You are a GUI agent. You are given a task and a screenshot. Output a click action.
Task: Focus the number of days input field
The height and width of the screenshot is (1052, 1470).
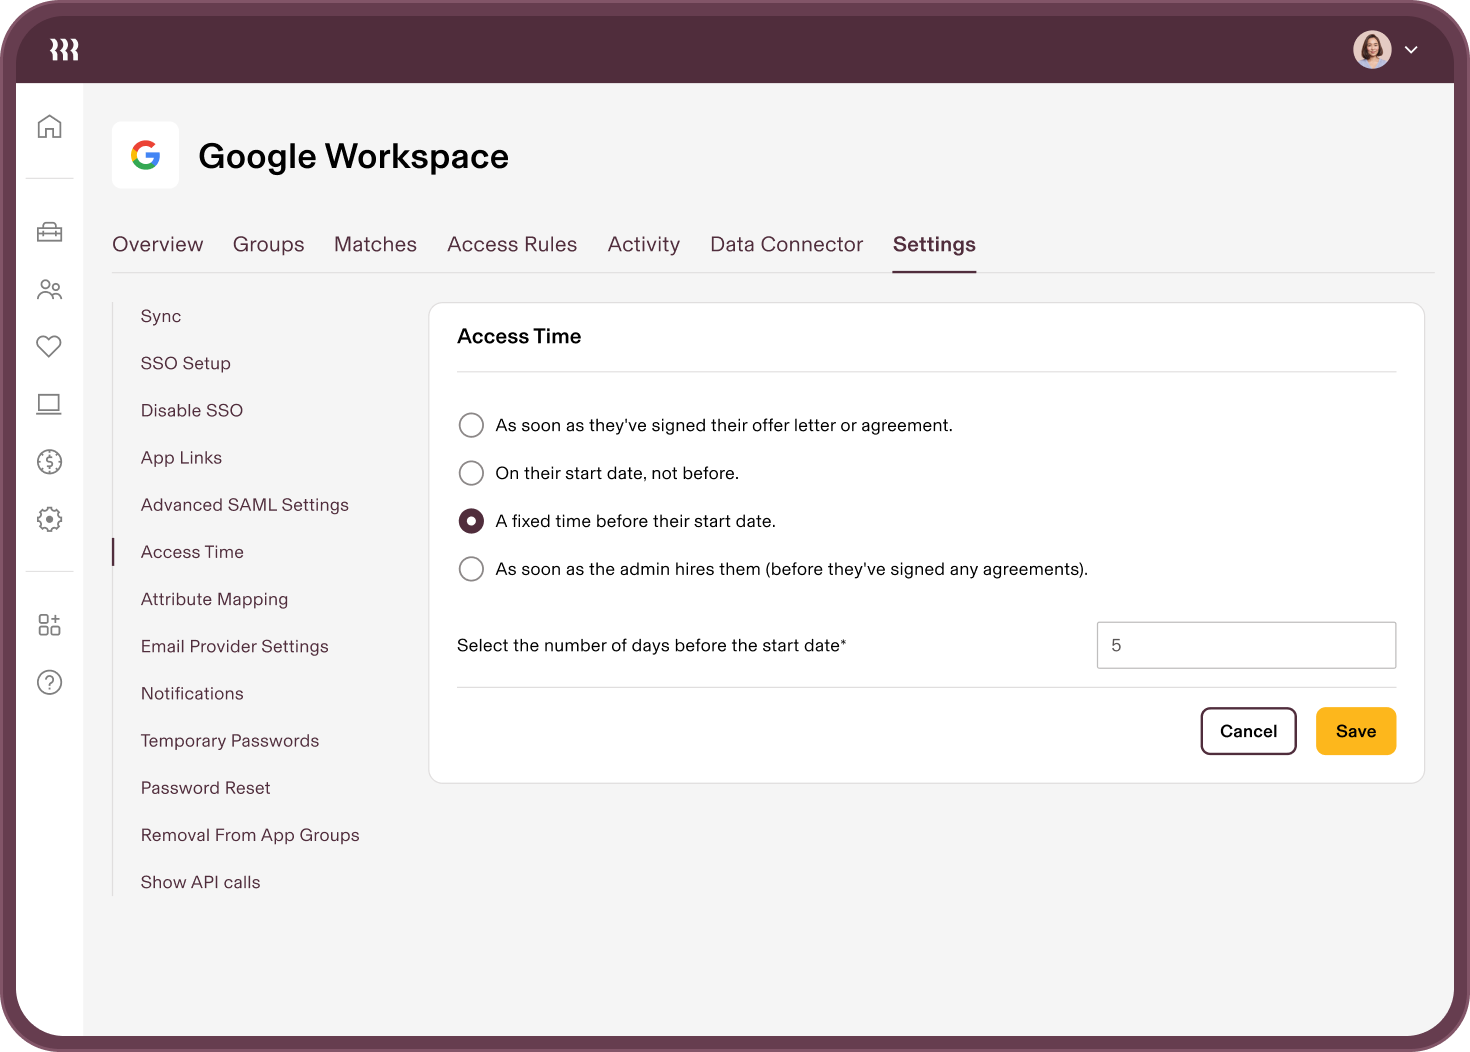(1246, 645)
